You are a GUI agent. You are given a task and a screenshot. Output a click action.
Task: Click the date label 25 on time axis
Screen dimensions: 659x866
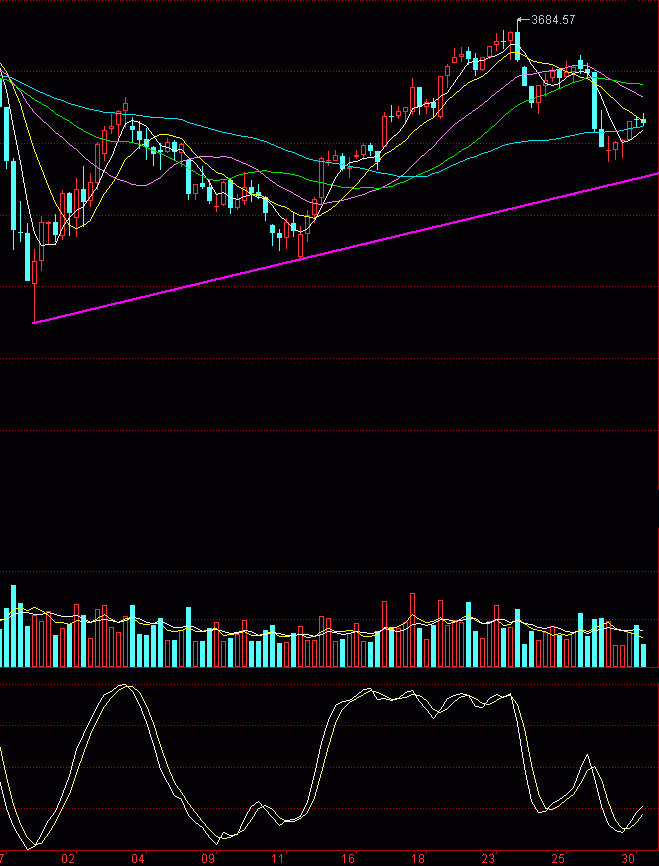tap(558, 859)
